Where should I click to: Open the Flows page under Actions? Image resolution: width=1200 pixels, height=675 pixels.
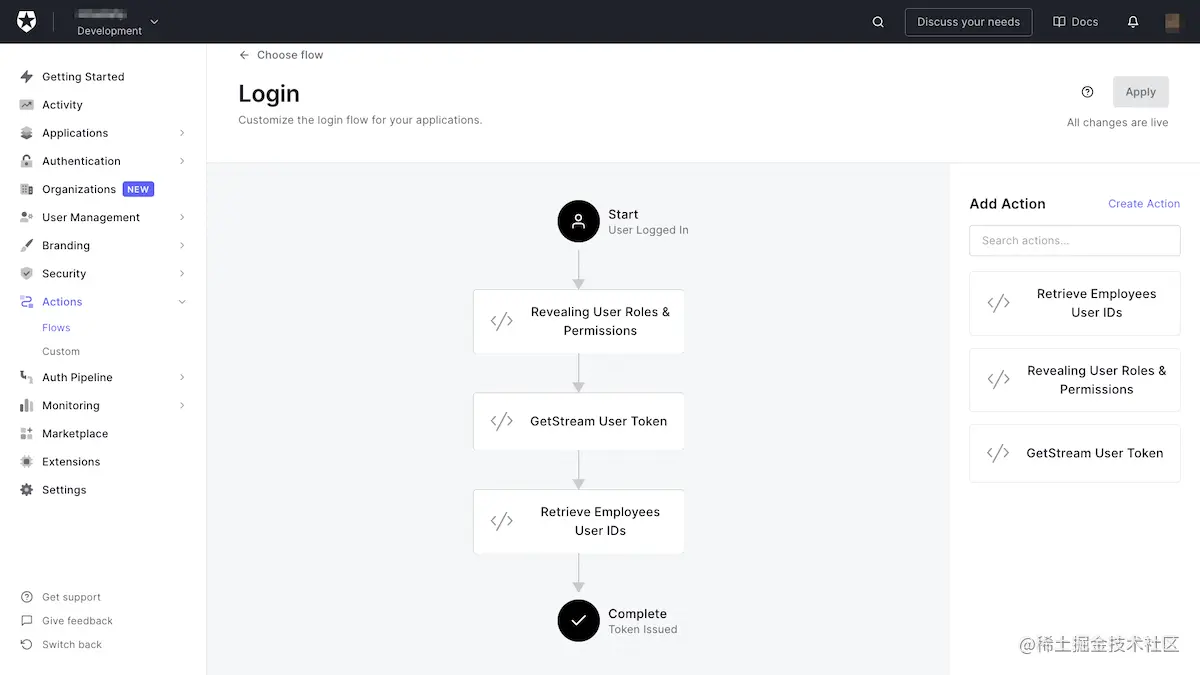(56, 327)
